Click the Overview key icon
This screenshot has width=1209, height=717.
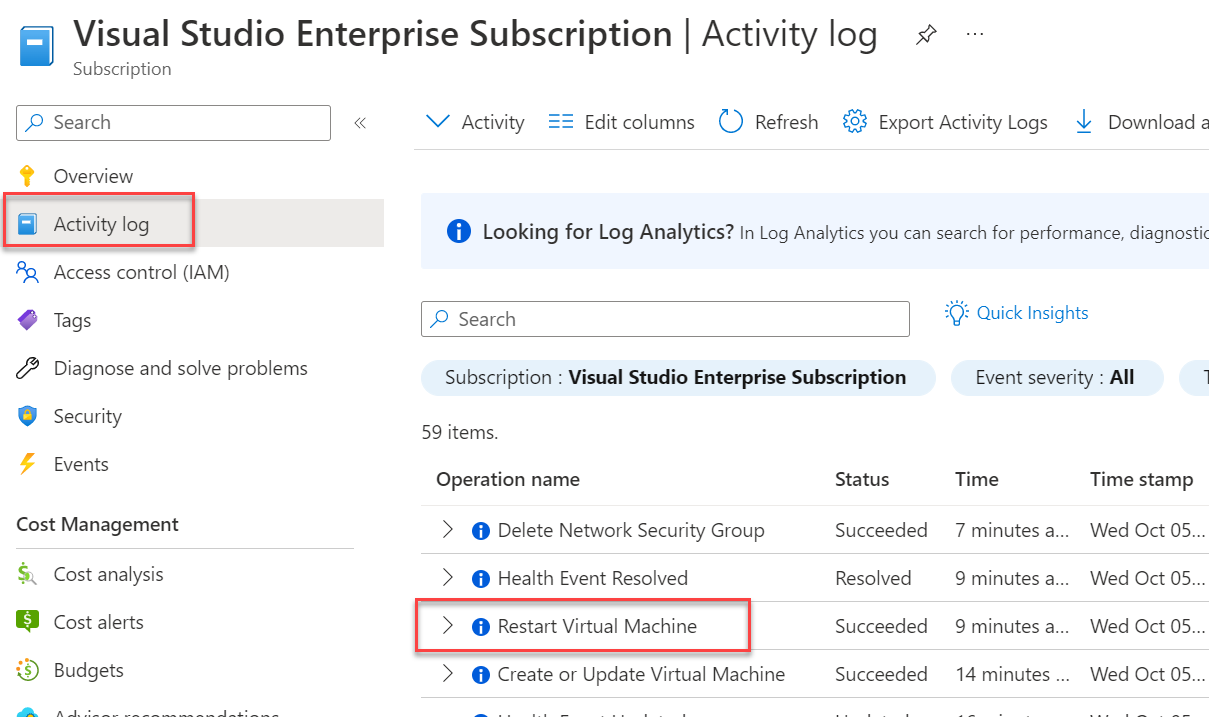click(28, 176)
